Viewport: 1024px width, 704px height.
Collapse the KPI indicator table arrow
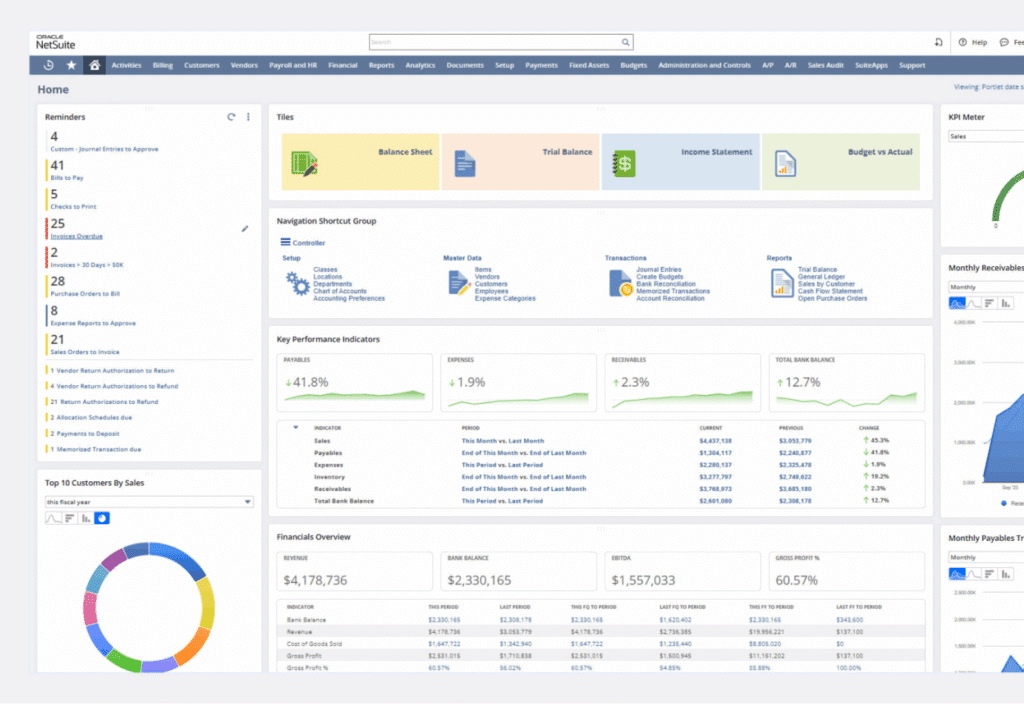(295, 427)
